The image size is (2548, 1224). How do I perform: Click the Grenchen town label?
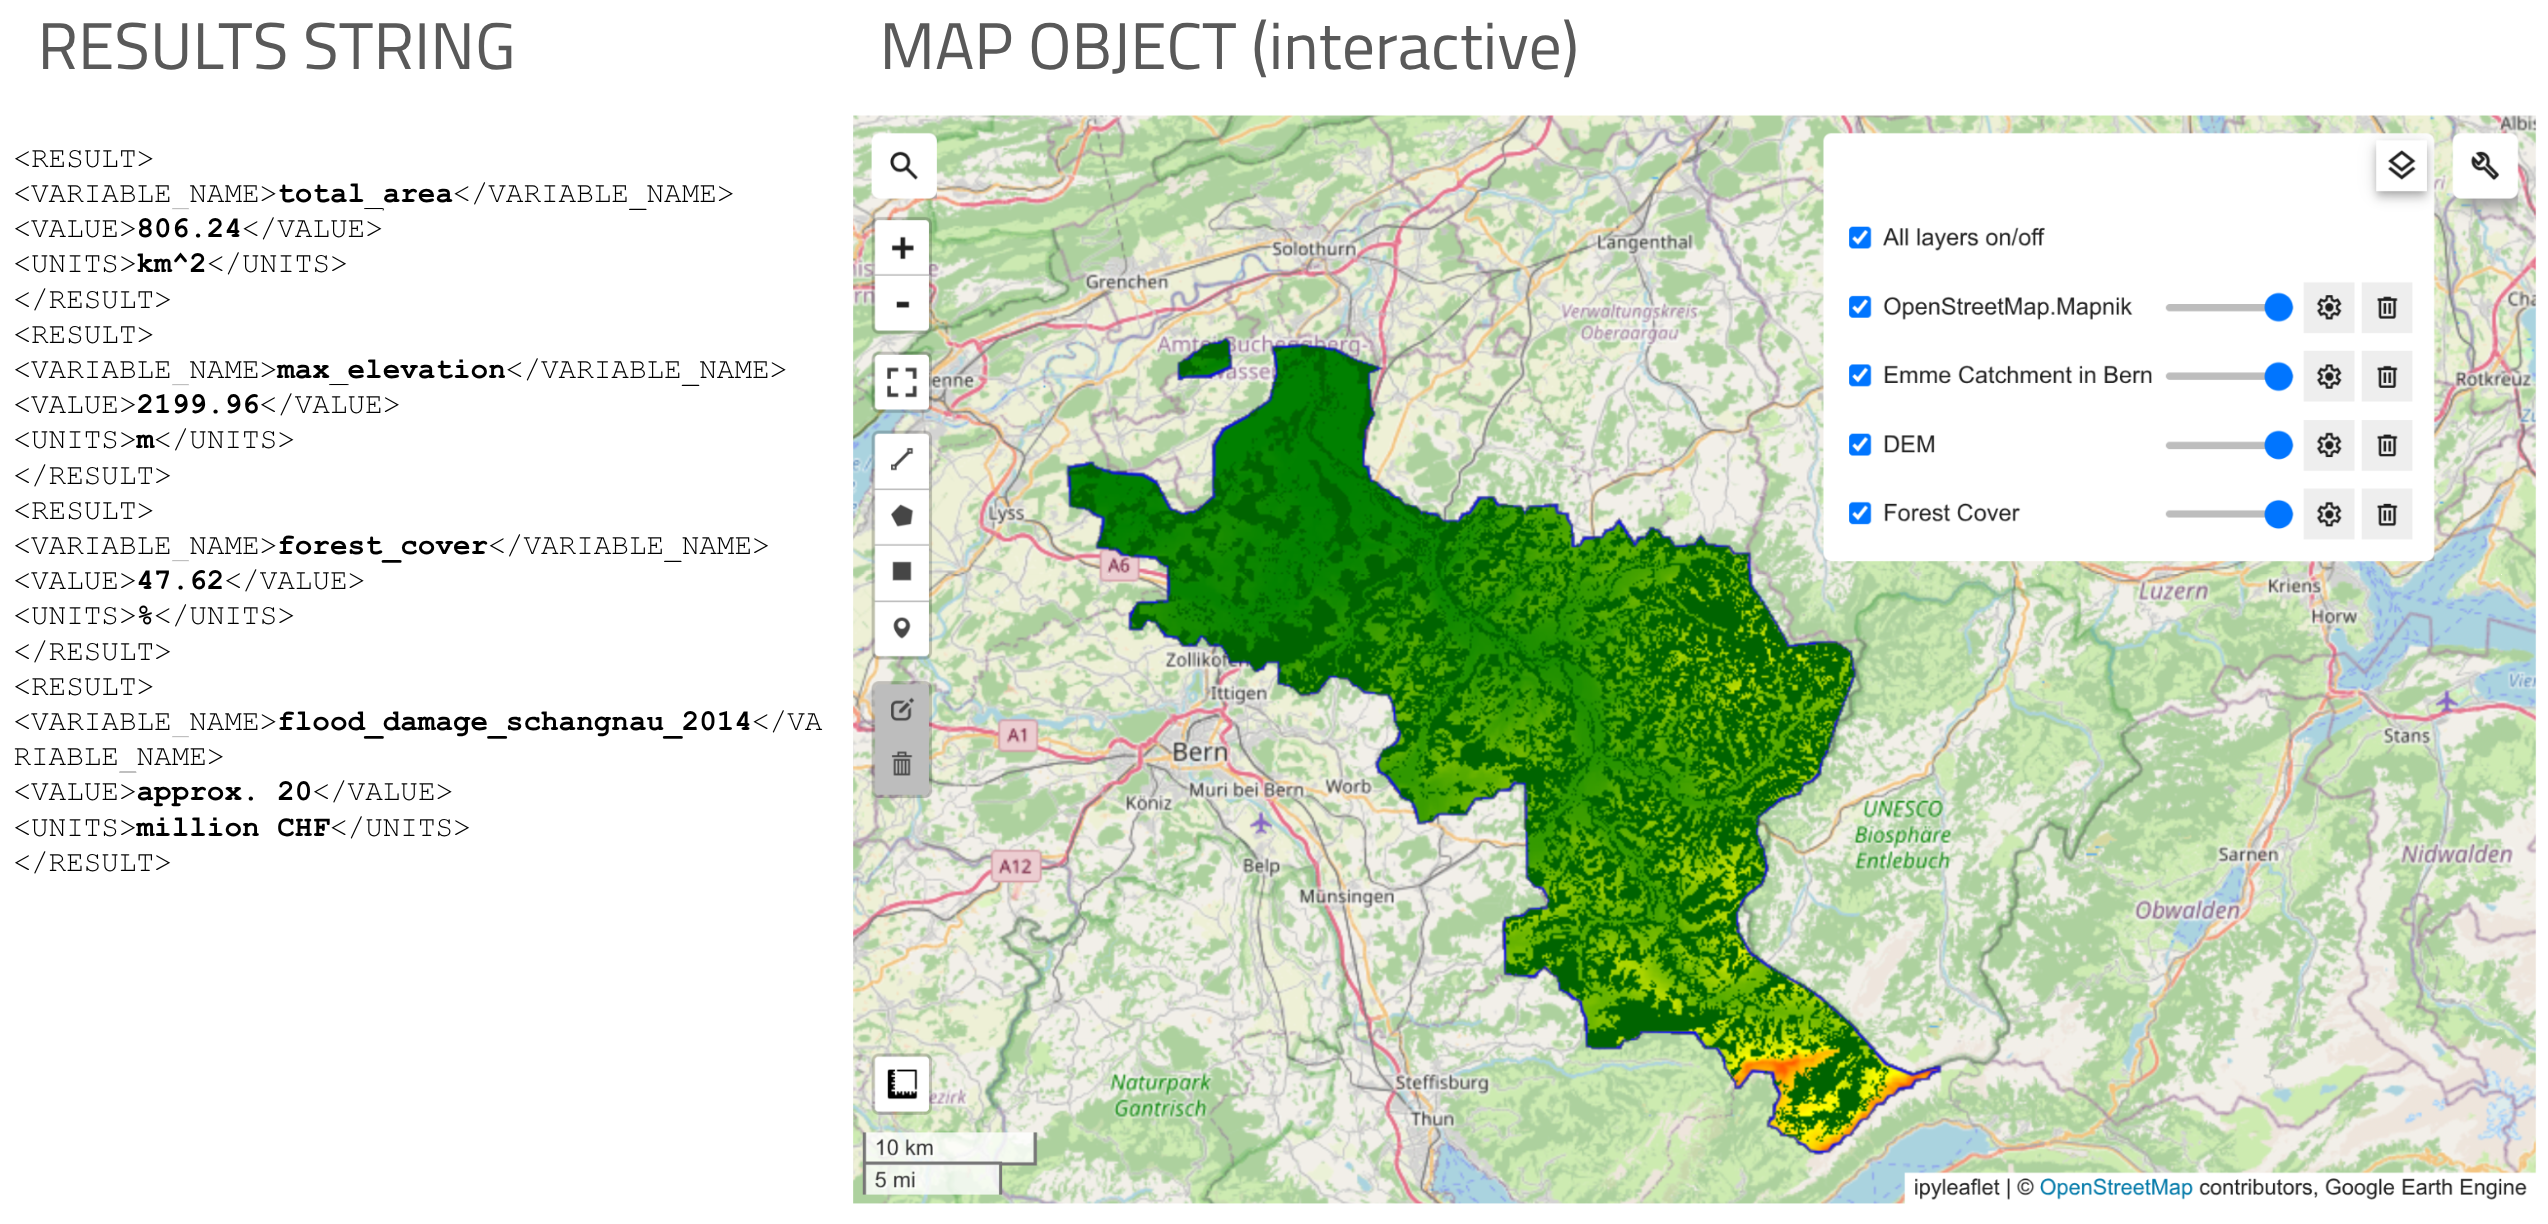[1127, 282]
